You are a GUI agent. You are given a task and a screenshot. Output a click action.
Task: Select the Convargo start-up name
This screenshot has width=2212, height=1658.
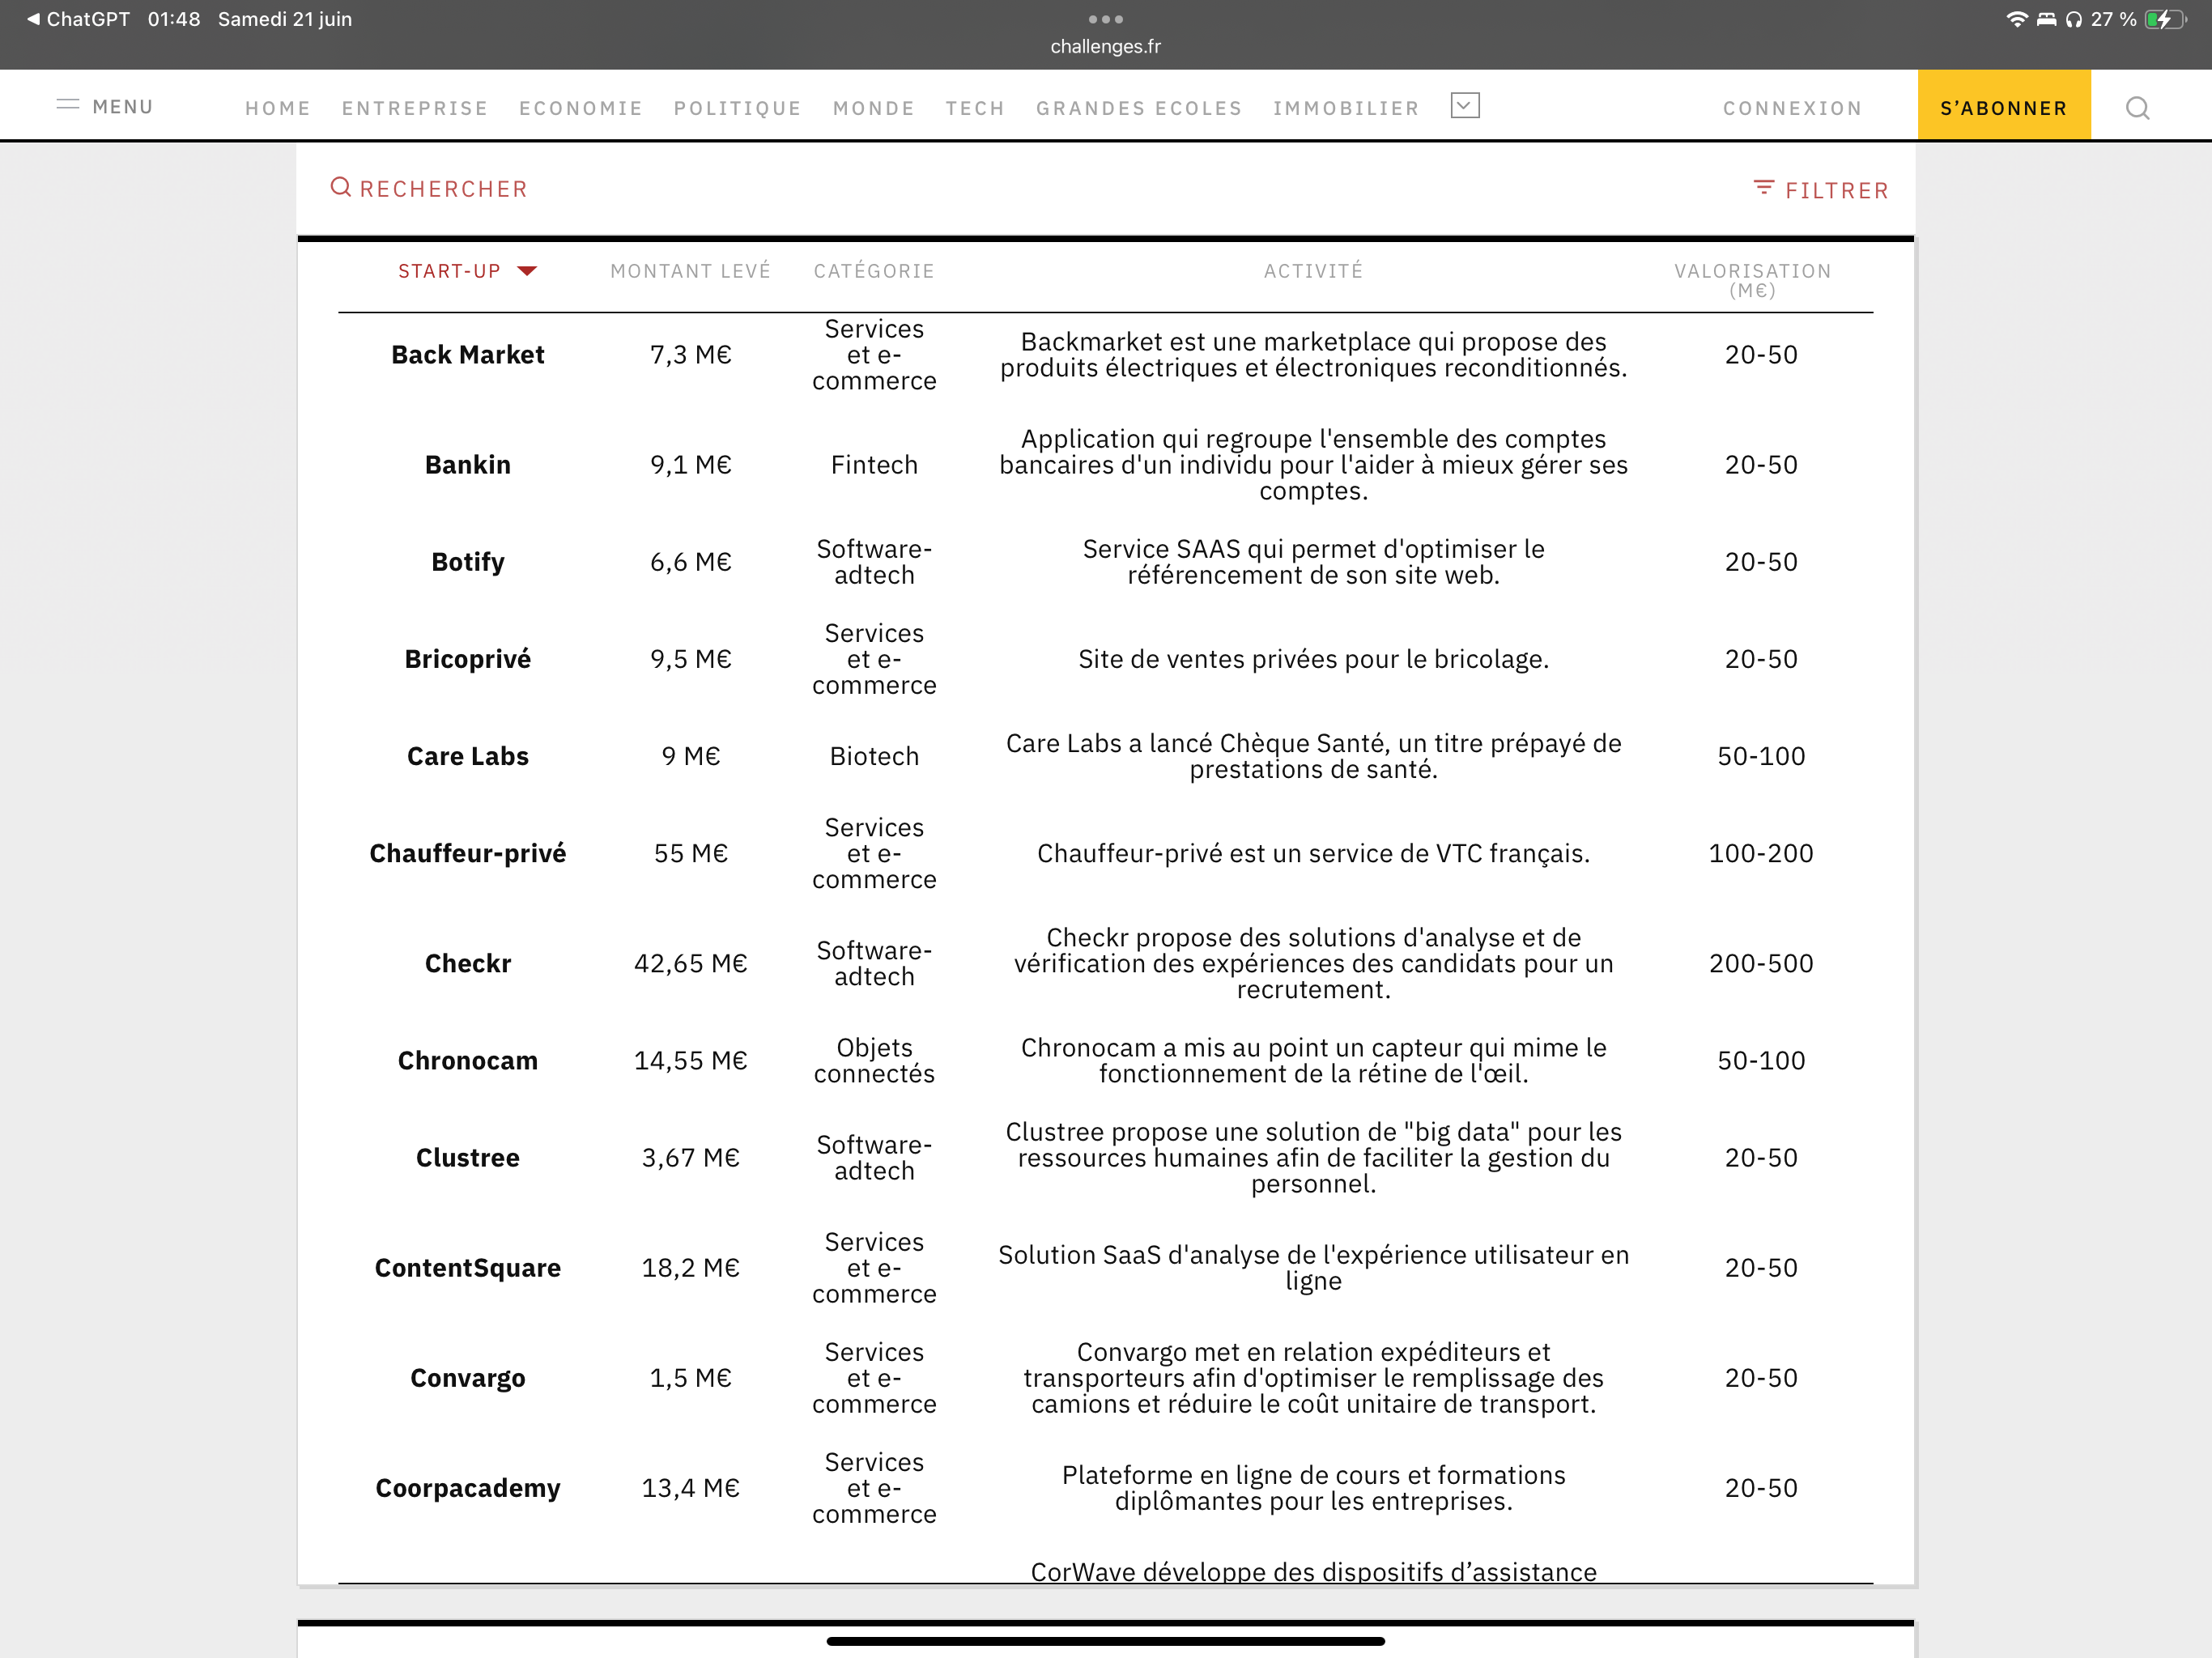click(x=468, y=1378)
